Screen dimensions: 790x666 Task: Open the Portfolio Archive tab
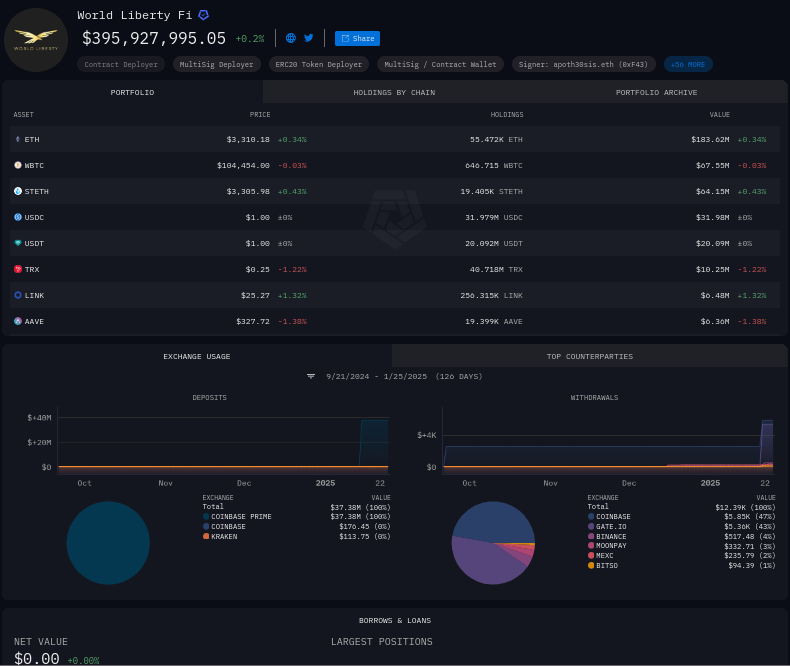click(x=656, y=92)
